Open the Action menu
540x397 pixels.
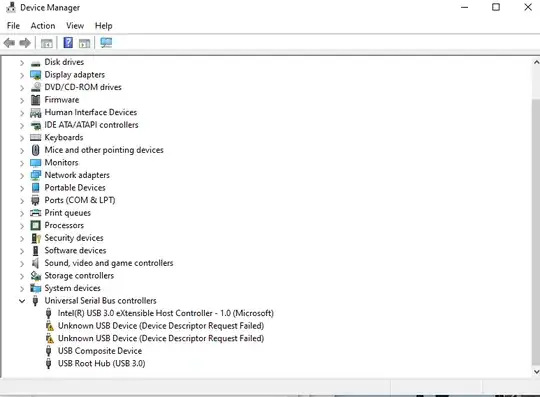(43, 26)
